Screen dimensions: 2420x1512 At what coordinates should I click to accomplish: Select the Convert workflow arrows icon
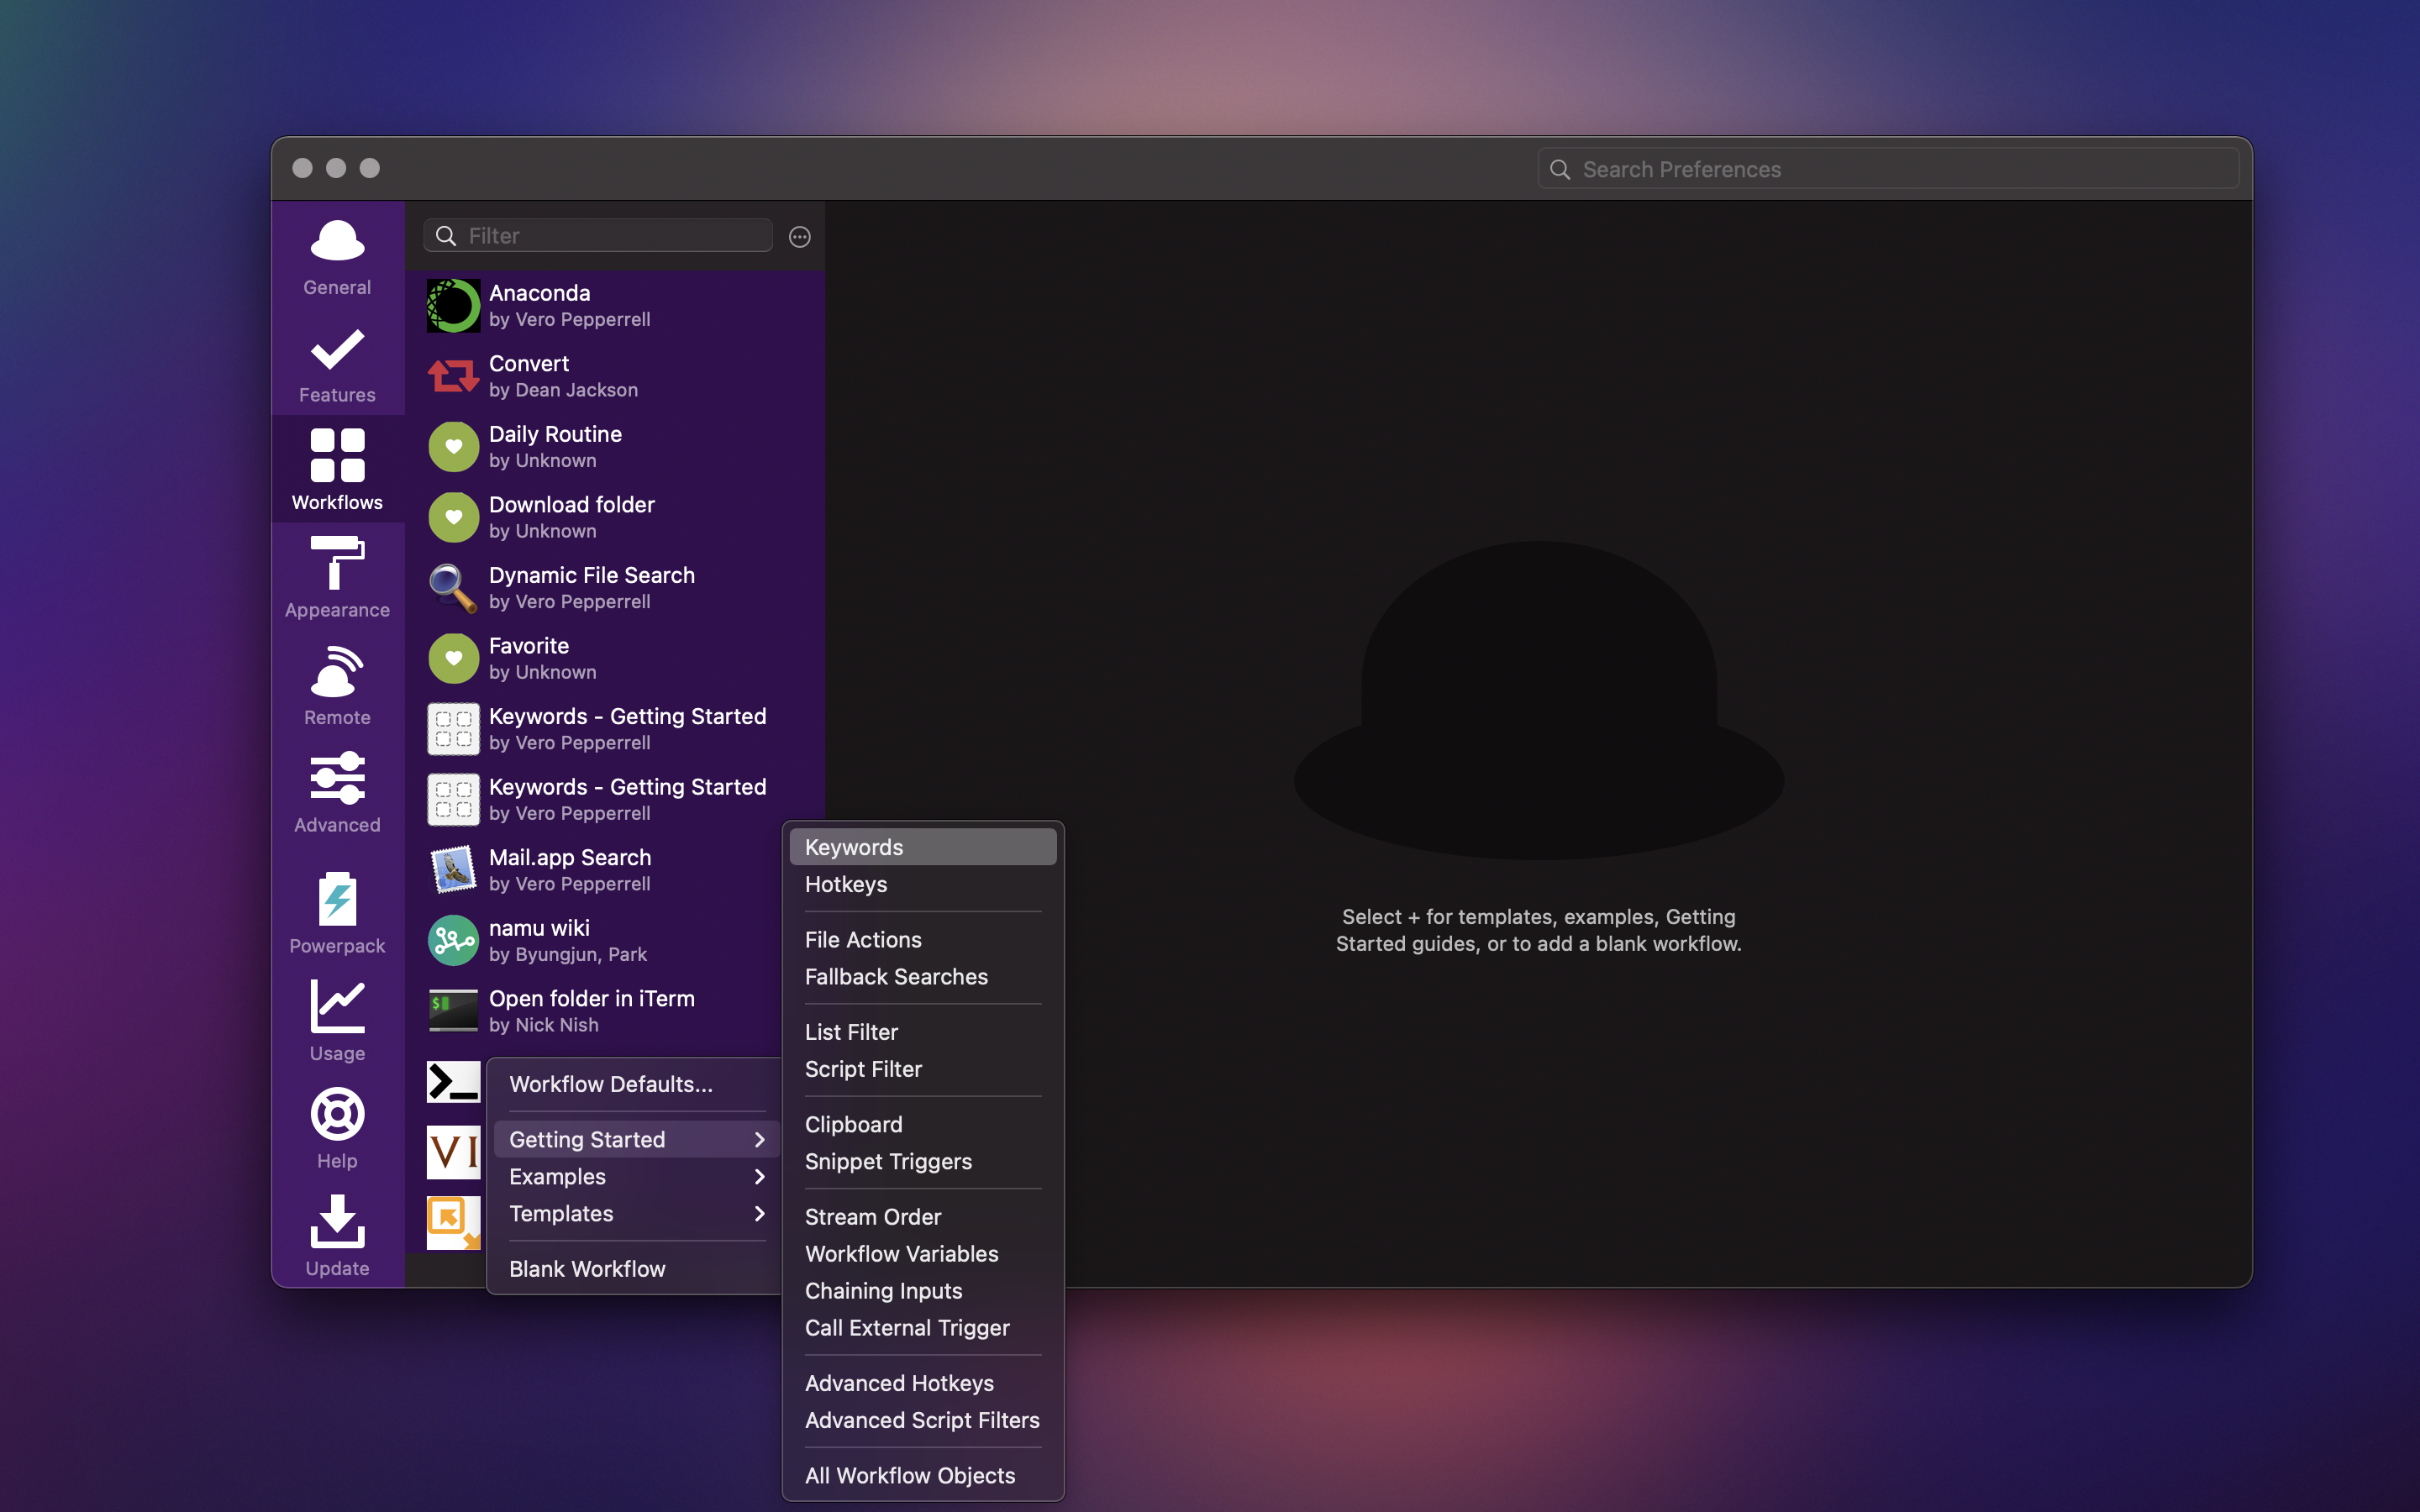(x=453, y=376)
